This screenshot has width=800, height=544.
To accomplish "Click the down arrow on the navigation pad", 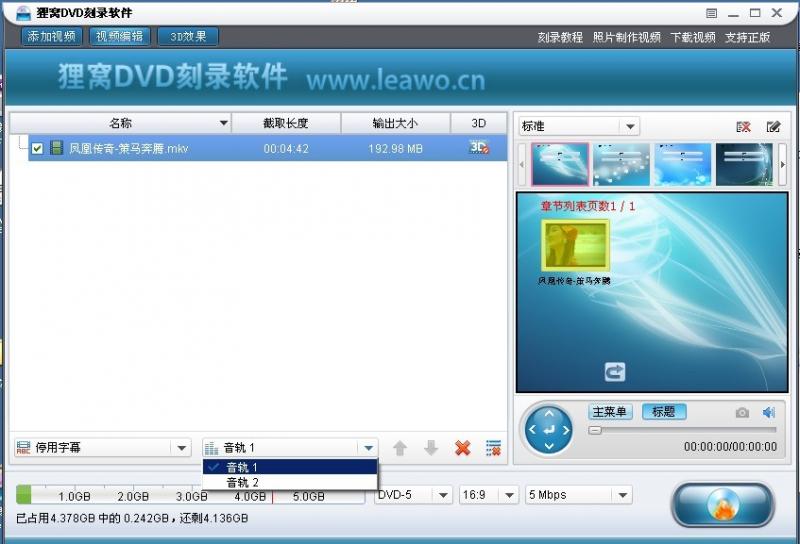I will (549, 447).
